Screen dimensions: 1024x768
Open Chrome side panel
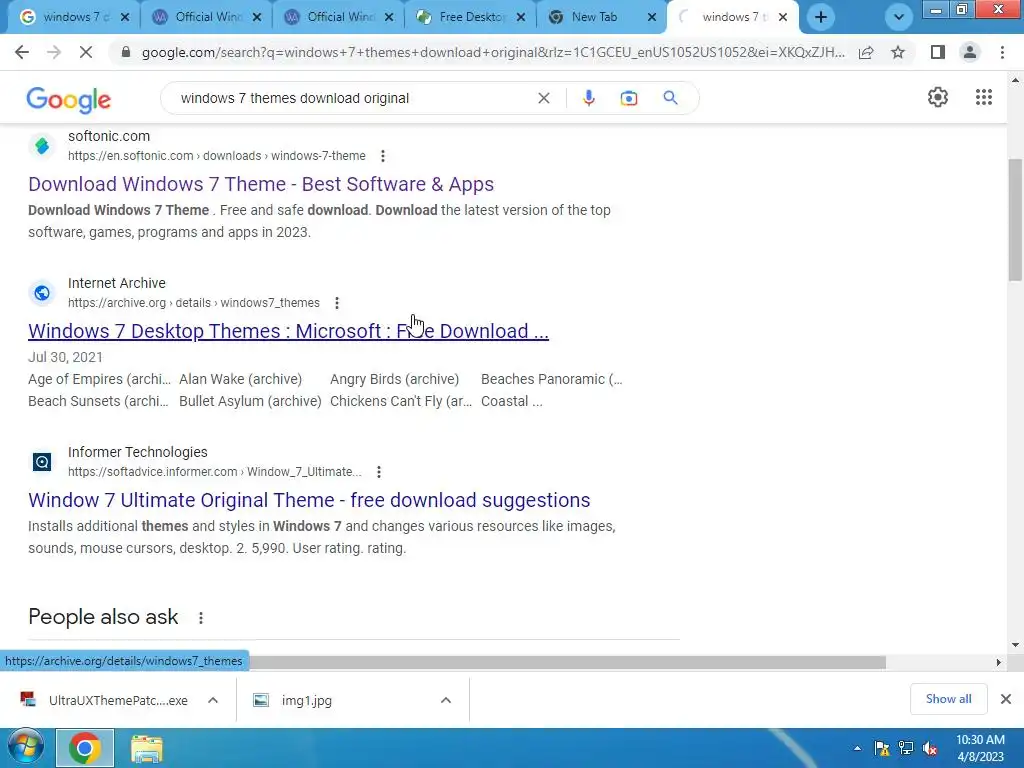pos(938,52)
